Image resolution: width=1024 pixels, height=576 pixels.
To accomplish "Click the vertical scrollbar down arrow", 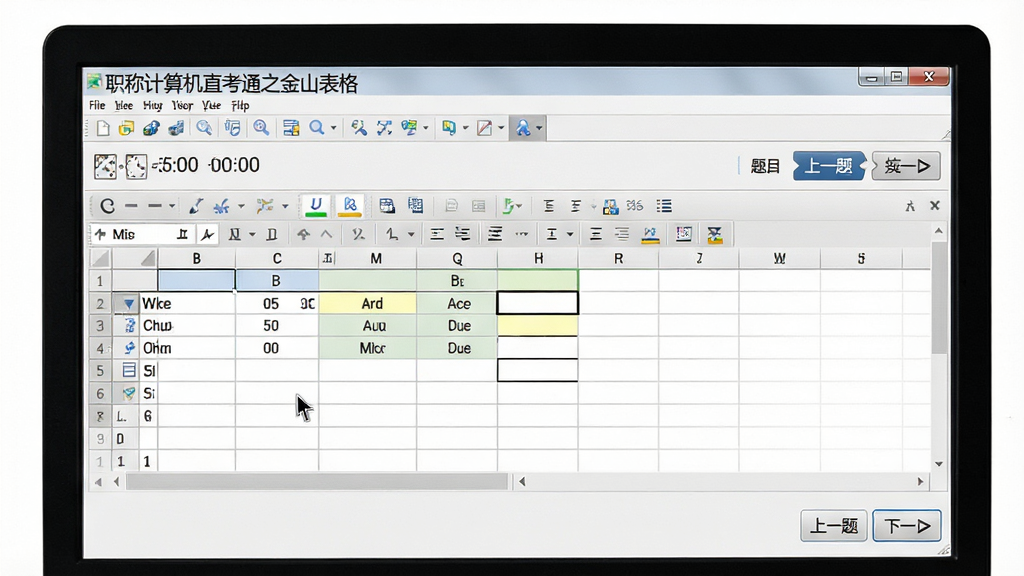I will [x=938, y=464].
